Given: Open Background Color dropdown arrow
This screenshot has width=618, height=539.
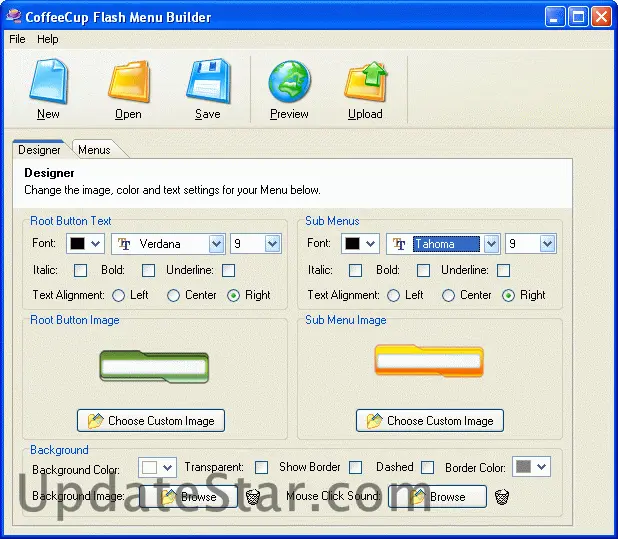Looking at the screenshot, I should point(168,468).
